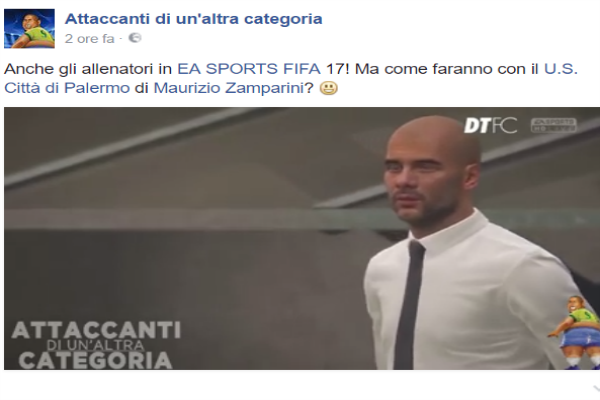Follow the EA SPORTS FIFA link
Viewport: 600px width, 400px height.
tap(249, 69)
